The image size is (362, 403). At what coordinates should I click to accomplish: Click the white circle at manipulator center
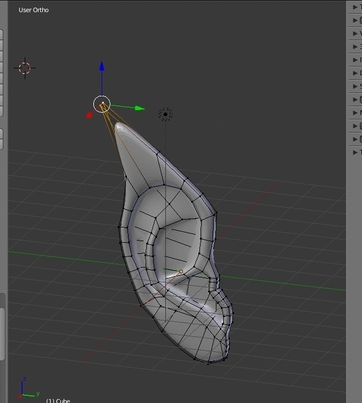coord(102,104)
